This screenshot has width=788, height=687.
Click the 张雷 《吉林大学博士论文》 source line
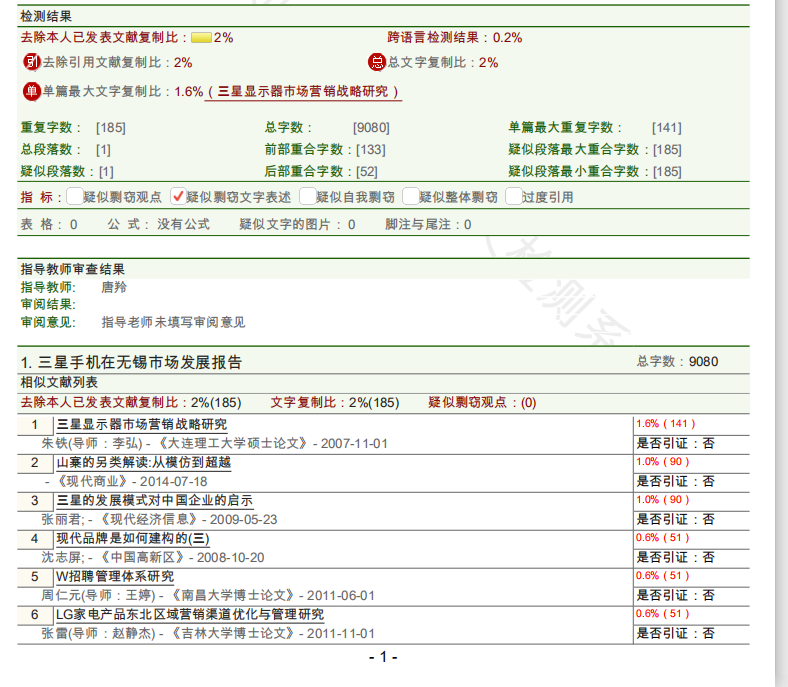[x=208, y=634]
